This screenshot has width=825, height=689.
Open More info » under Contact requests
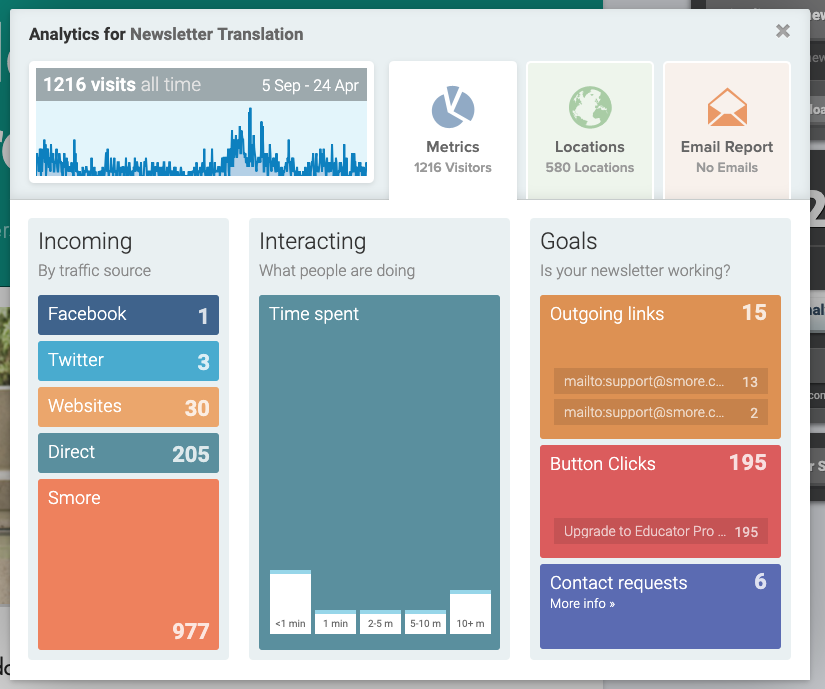pos(582,604)
